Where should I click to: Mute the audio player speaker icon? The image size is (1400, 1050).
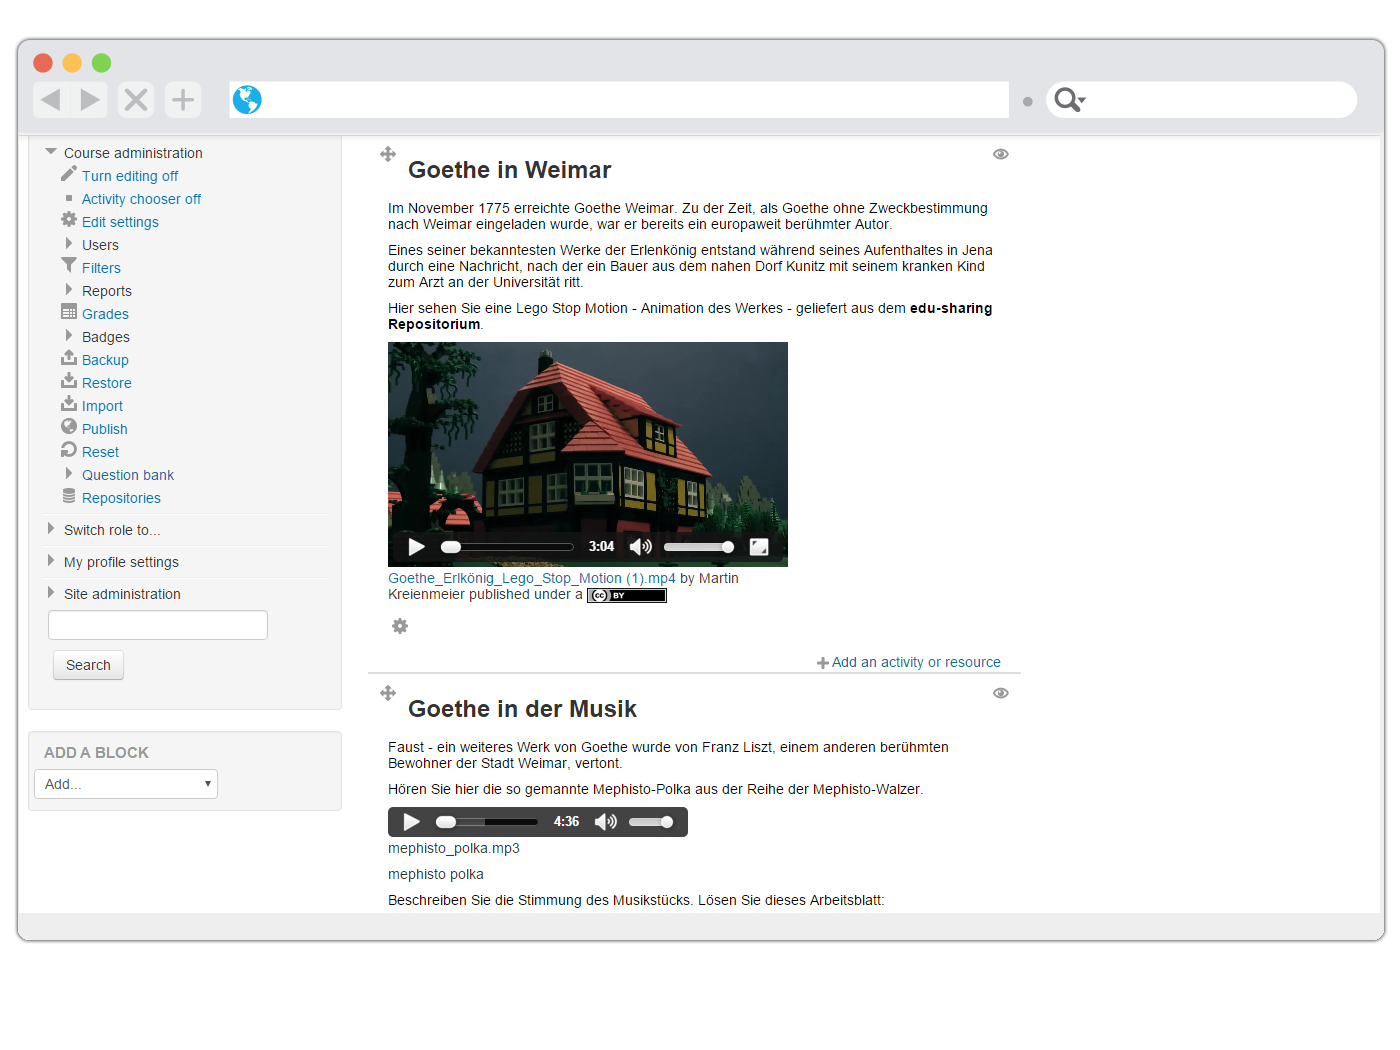605,822
